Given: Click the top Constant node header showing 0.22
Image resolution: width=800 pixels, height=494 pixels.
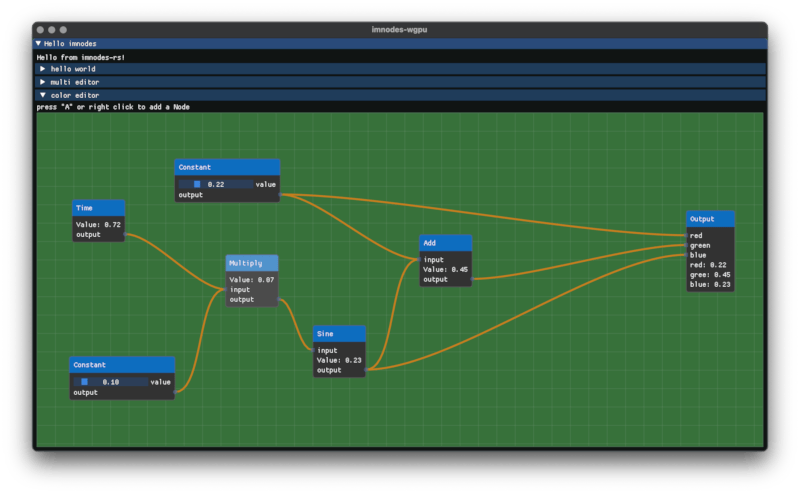Looking at the screenshot, I should [x=227, y=167].
